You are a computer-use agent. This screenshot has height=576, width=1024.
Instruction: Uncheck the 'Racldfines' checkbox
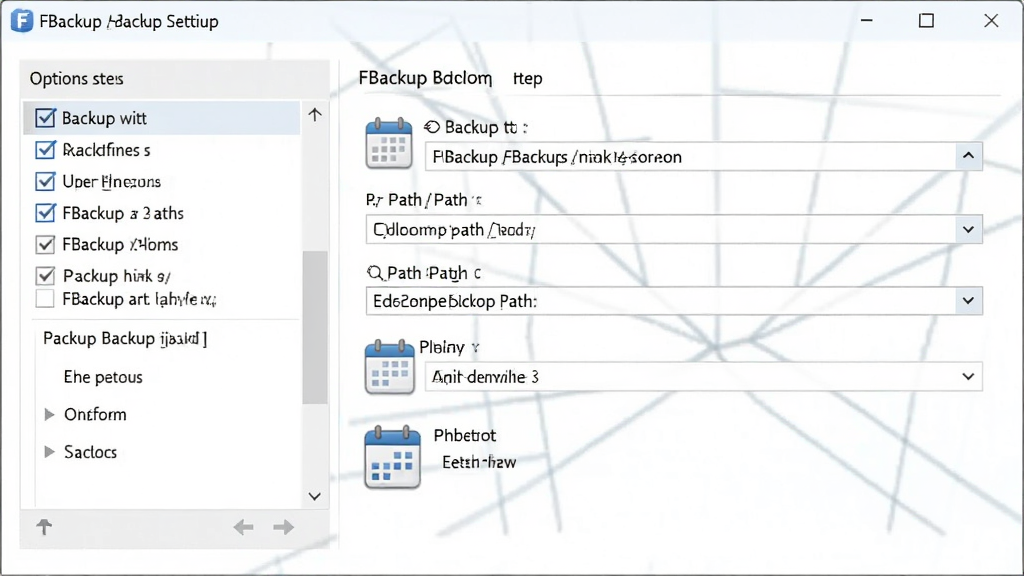(x=45, y=150)
